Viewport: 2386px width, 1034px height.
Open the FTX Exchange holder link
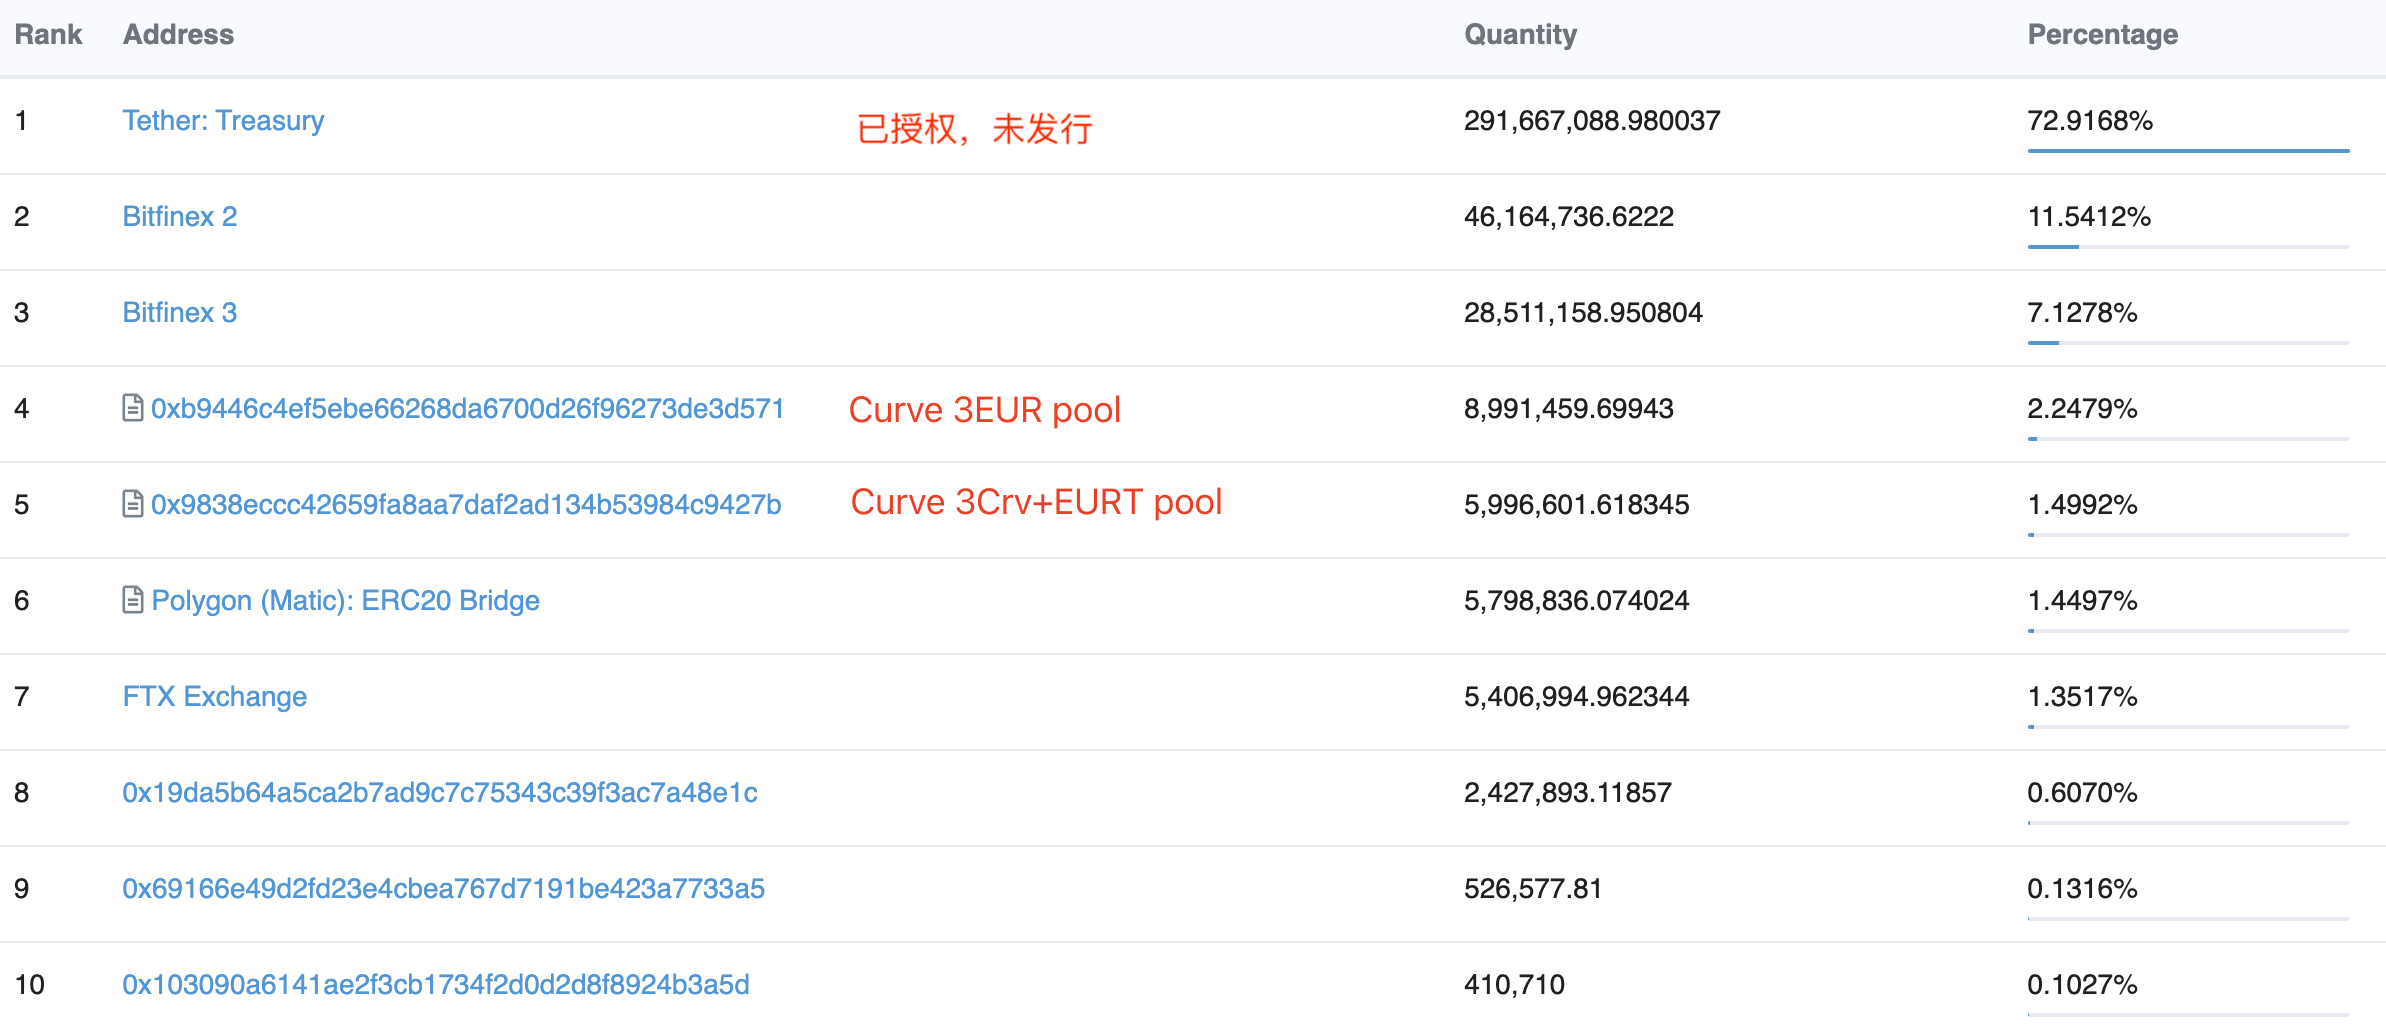point(215,697)
